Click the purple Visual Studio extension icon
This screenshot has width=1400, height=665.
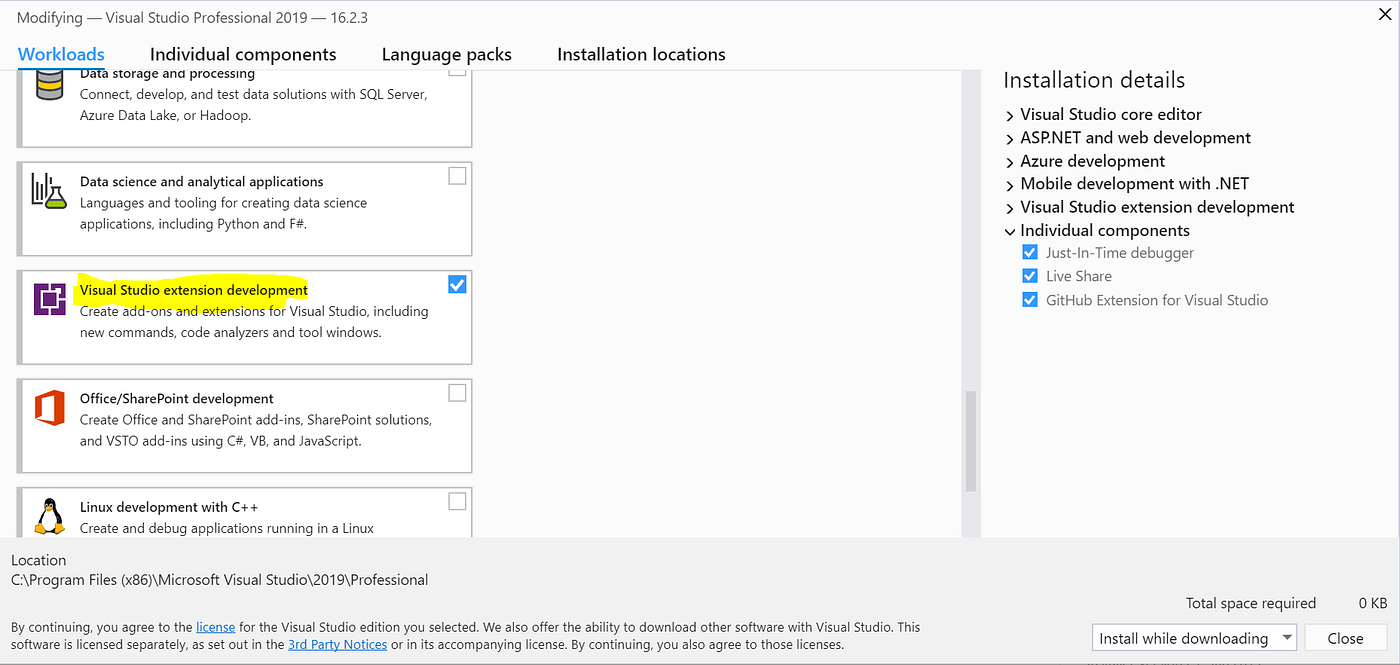49,299
